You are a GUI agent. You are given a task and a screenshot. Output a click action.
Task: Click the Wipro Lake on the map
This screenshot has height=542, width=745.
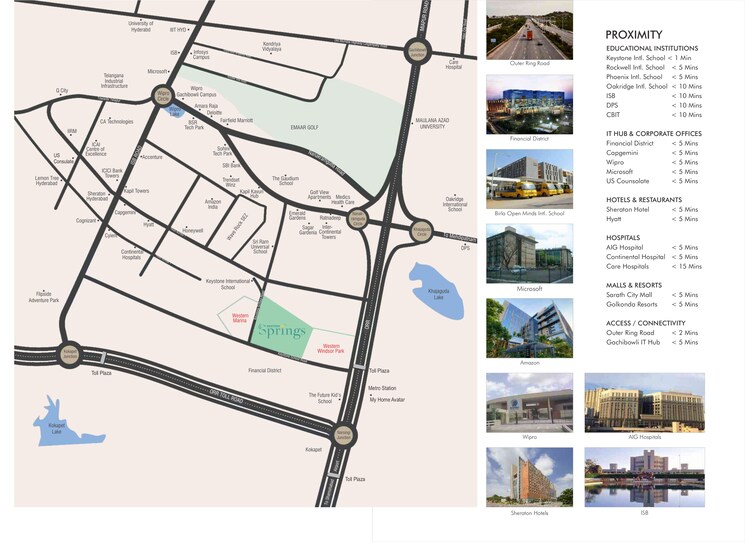173,112
